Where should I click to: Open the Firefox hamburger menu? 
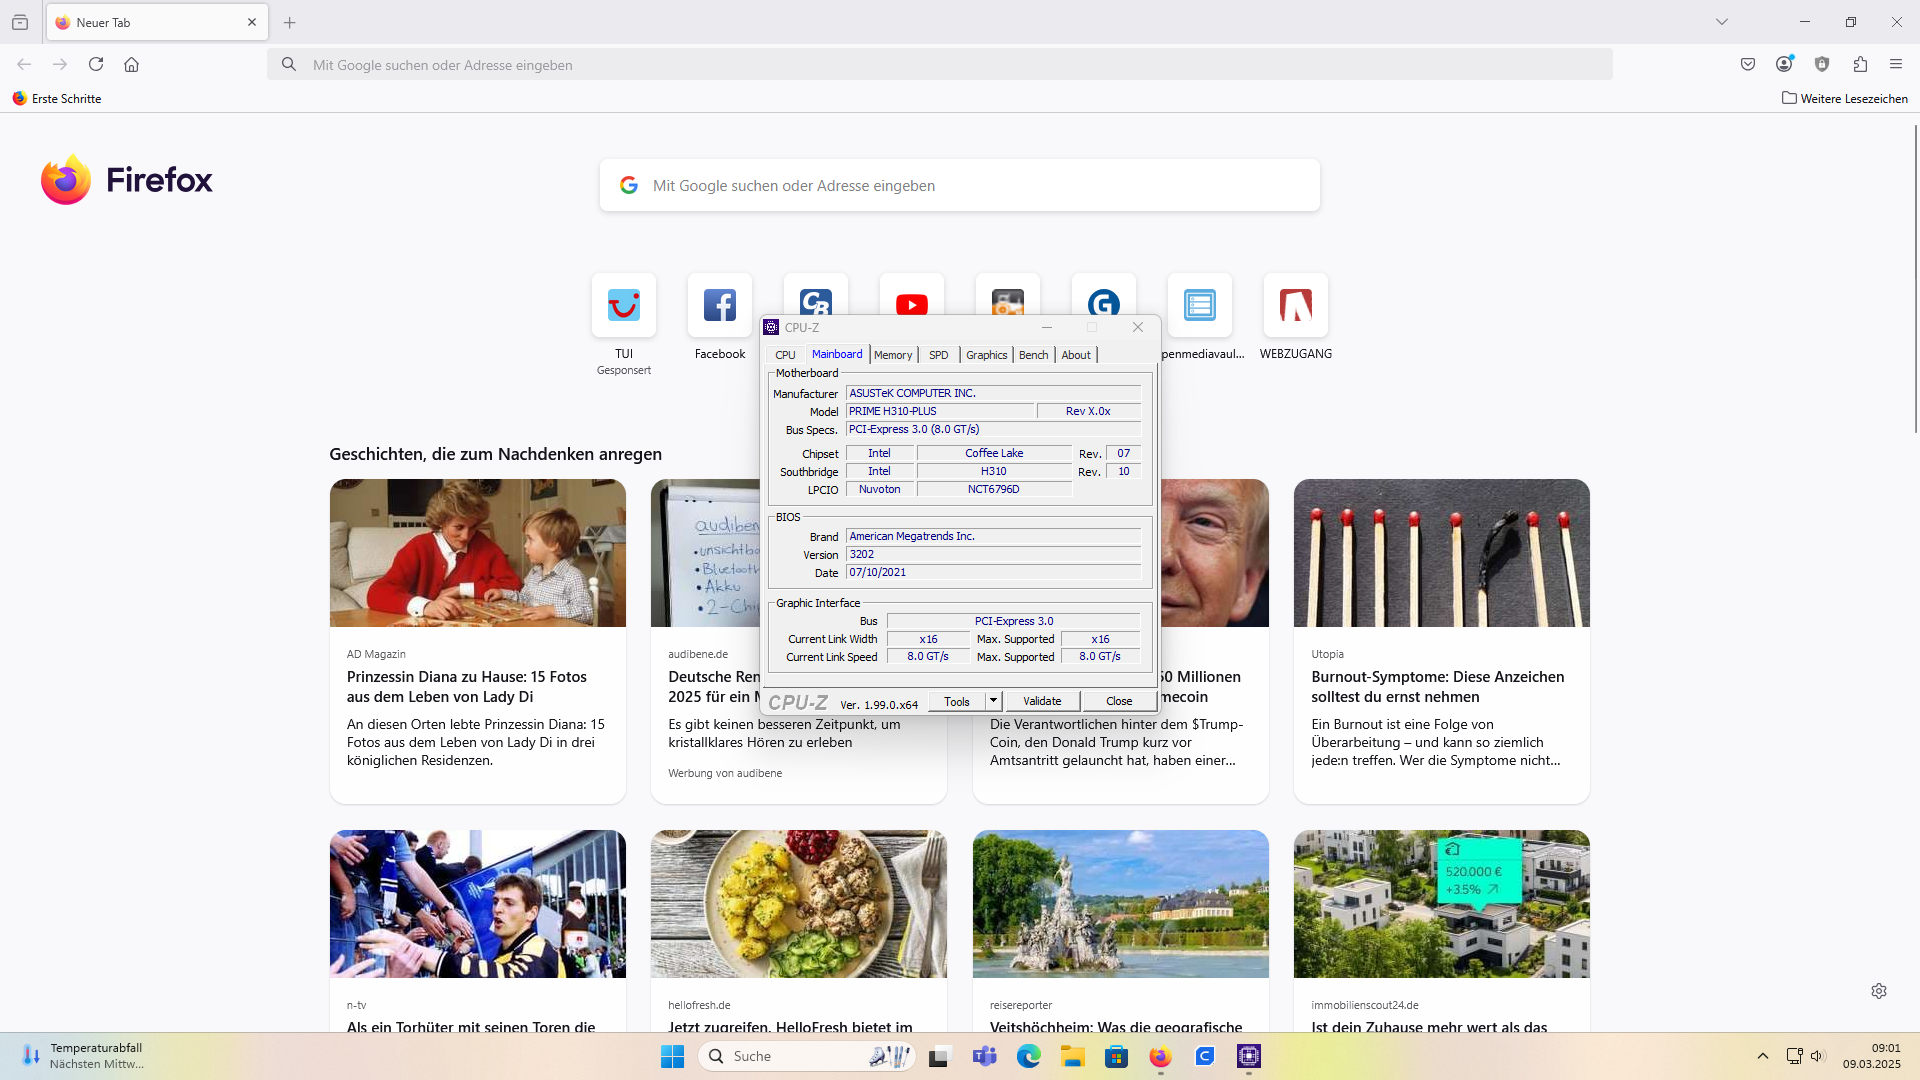tap(1896, 65)
